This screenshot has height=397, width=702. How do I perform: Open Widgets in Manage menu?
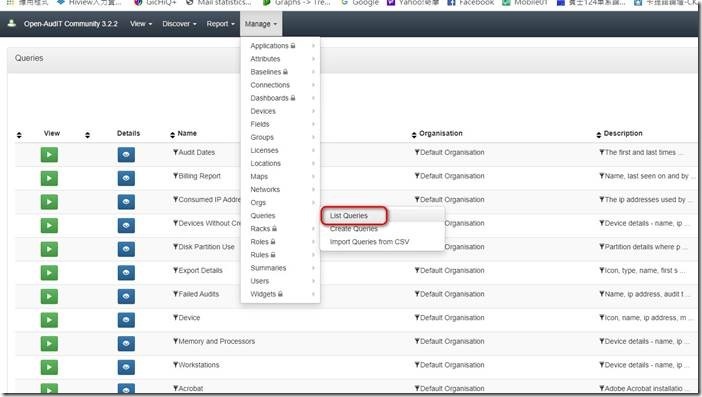click(280, 294)
